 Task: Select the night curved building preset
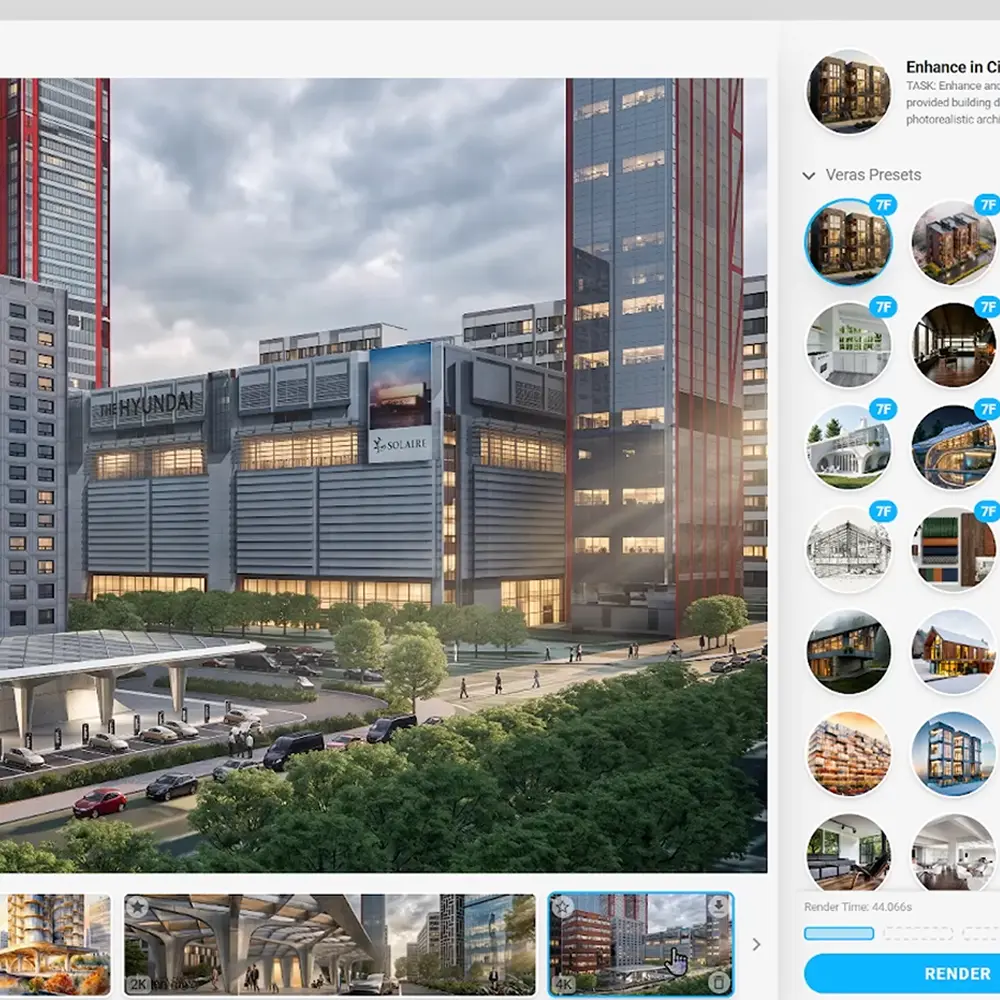tap(955, 446)
